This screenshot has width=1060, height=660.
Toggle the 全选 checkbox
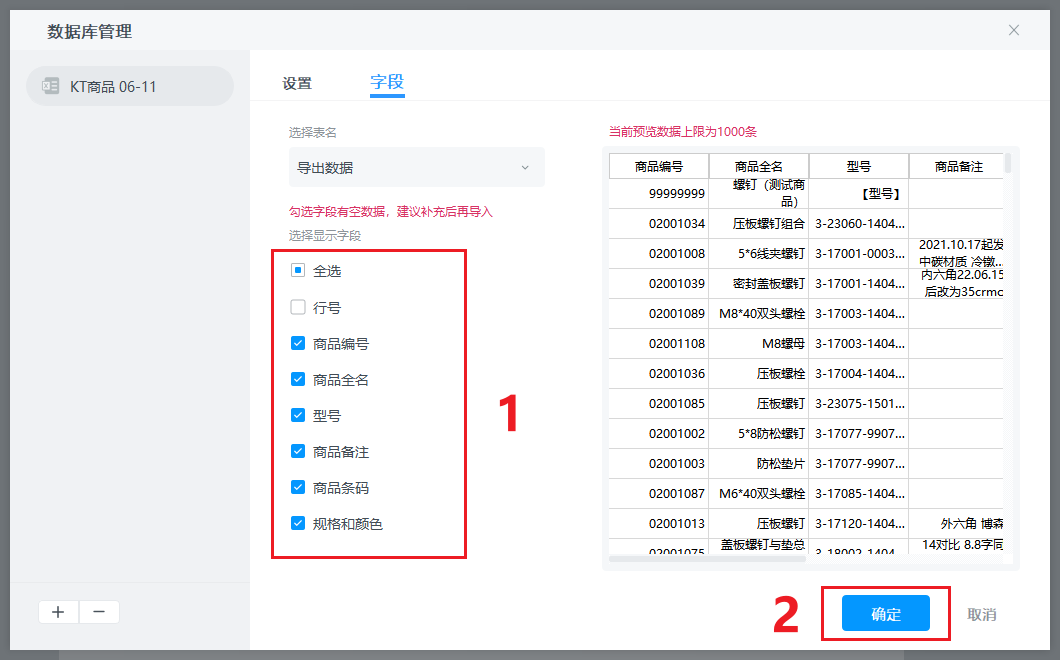click(298, 271)
